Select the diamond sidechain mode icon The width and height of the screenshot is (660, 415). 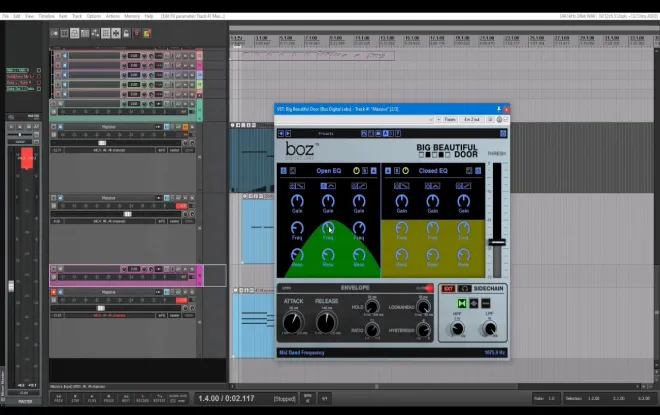point(474,303)
